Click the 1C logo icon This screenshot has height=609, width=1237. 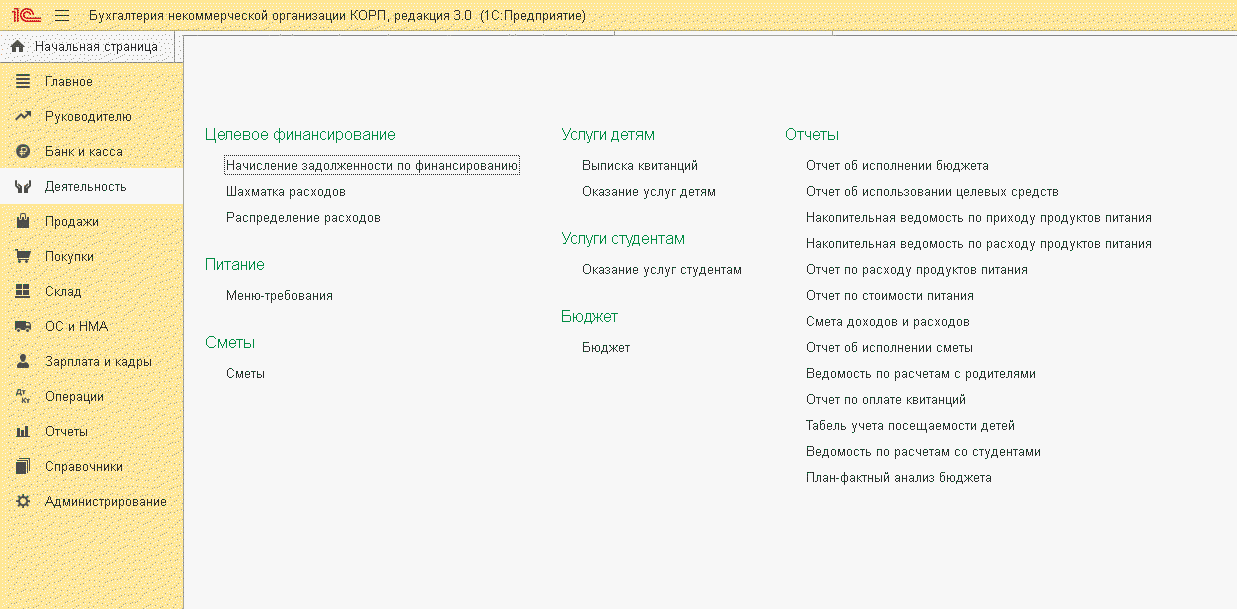point(25,16)
